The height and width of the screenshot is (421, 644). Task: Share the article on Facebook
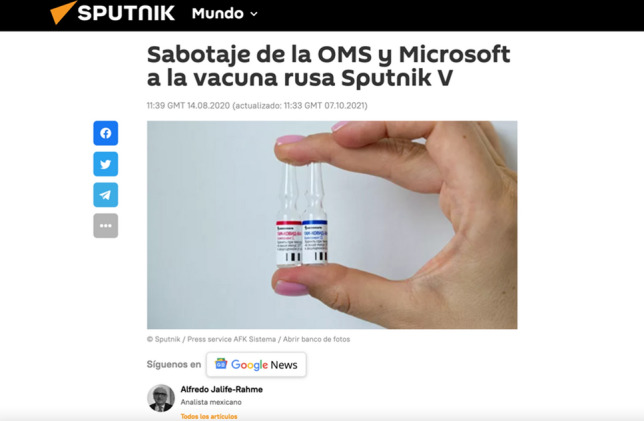(106, 133)
